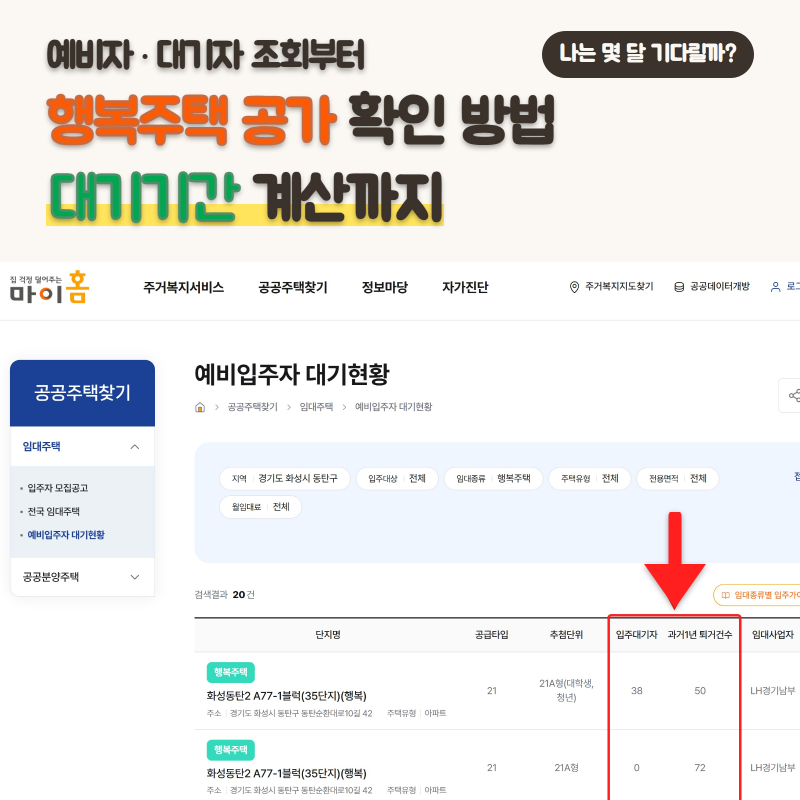Click the login user icon
Screen dimensions: 800x800
click(x=776, y=287)
